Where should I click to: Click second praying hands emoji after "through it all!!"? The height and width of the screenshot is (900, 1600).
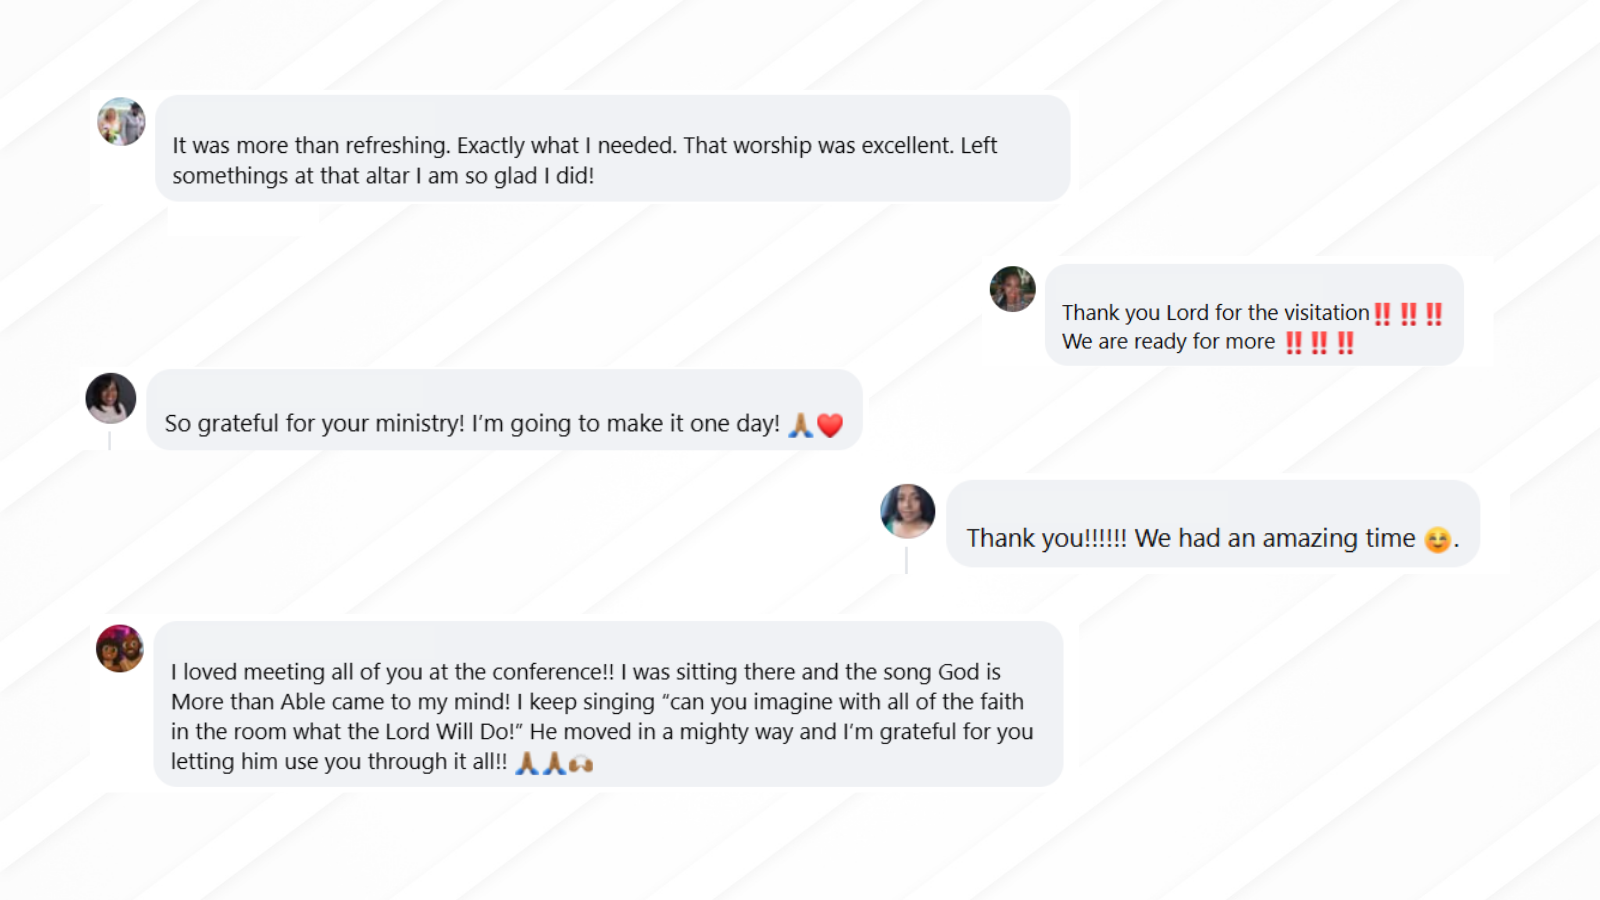coord(554,764)
